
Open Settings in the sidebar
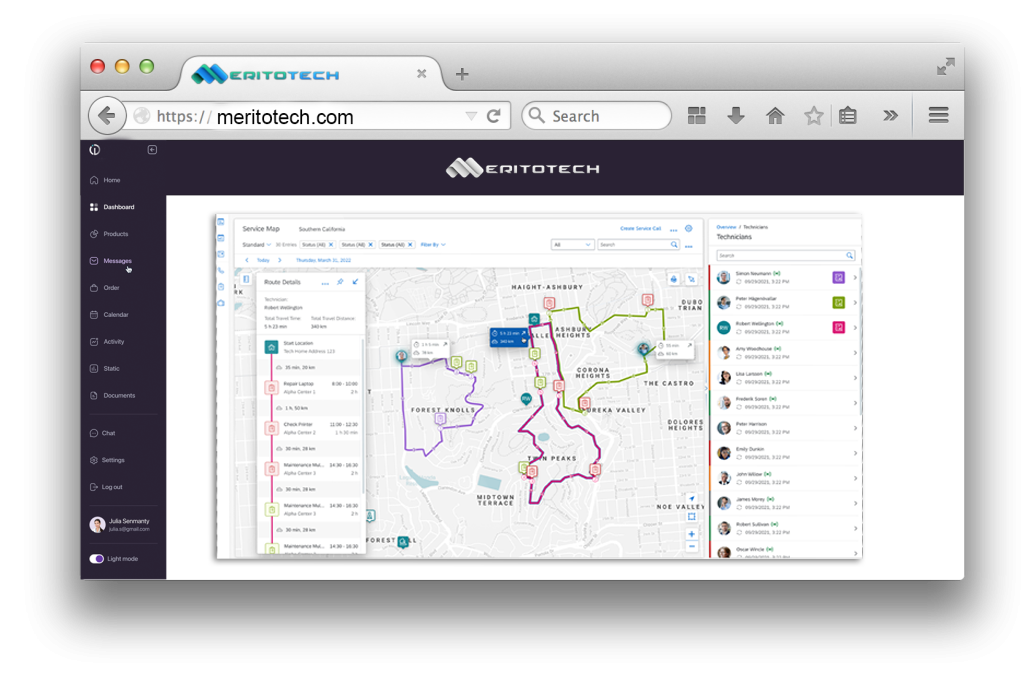click(107, 460)
